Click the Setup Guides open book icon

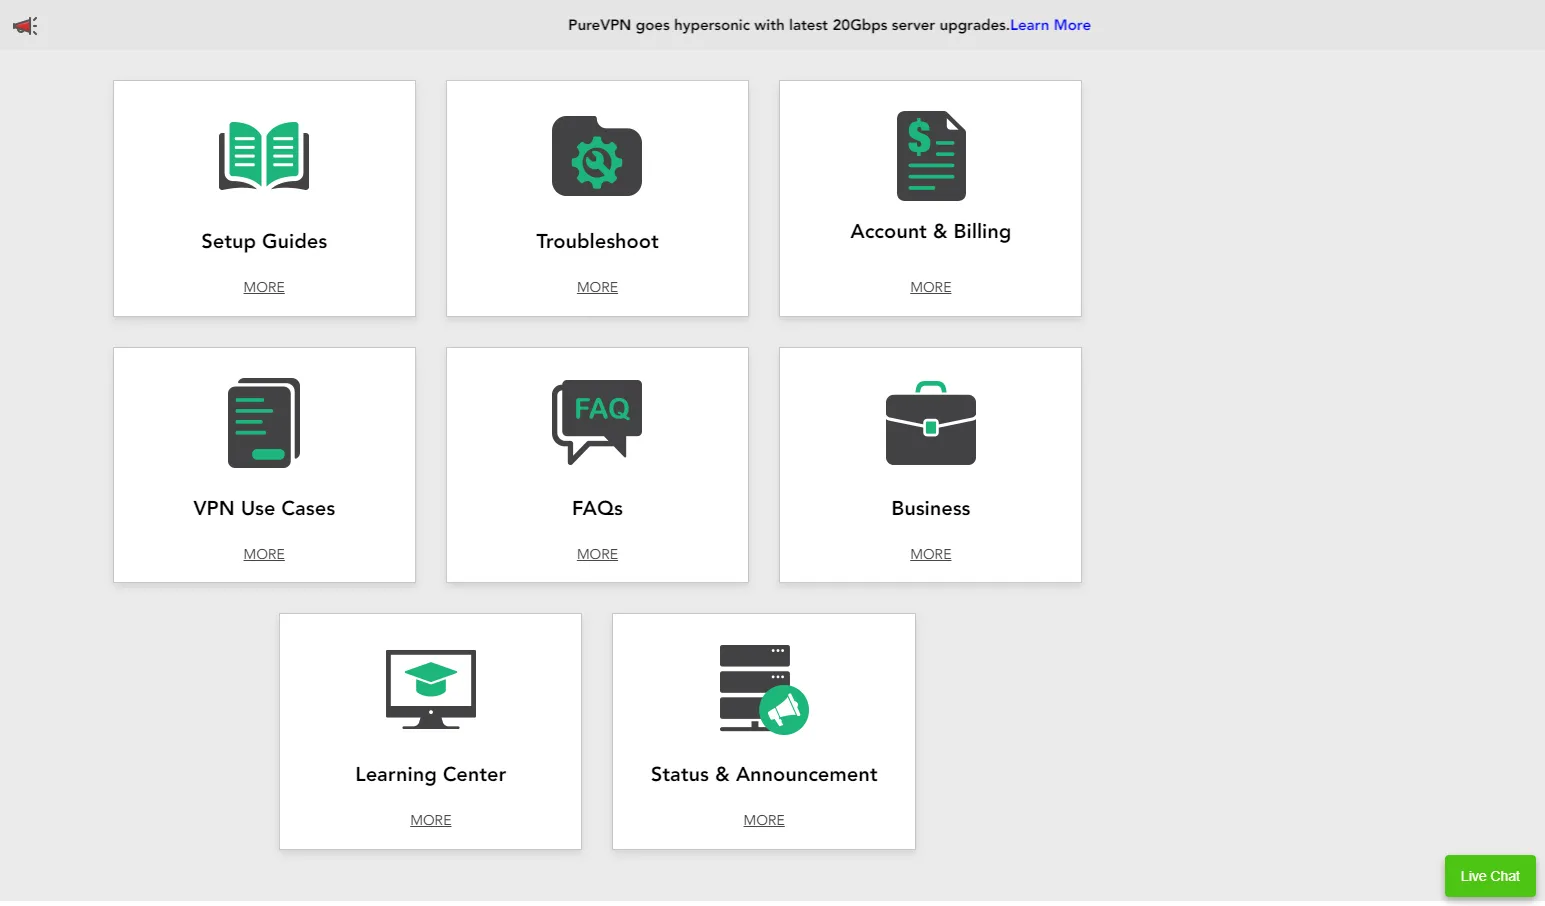[x=264, y=156]
